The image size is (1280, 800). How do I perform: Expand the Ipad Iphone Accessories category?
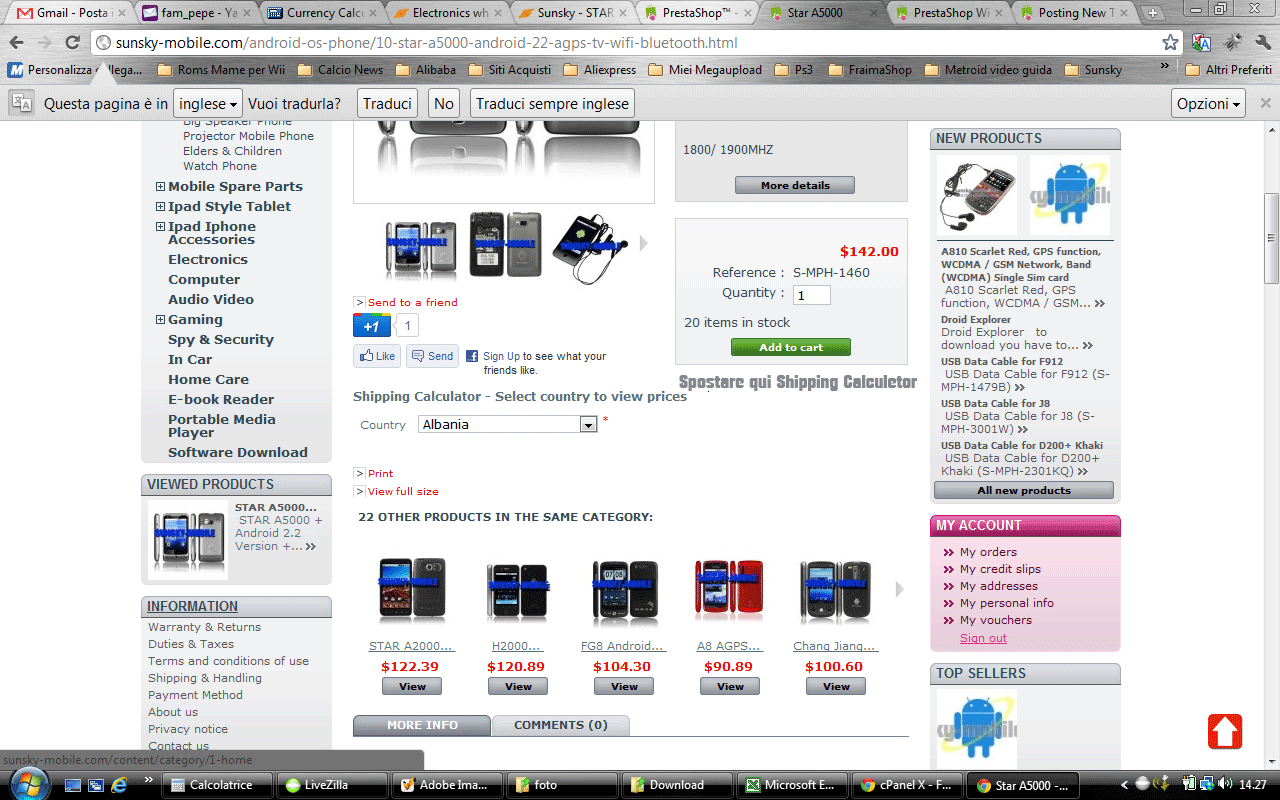click(x=160, y=226)
